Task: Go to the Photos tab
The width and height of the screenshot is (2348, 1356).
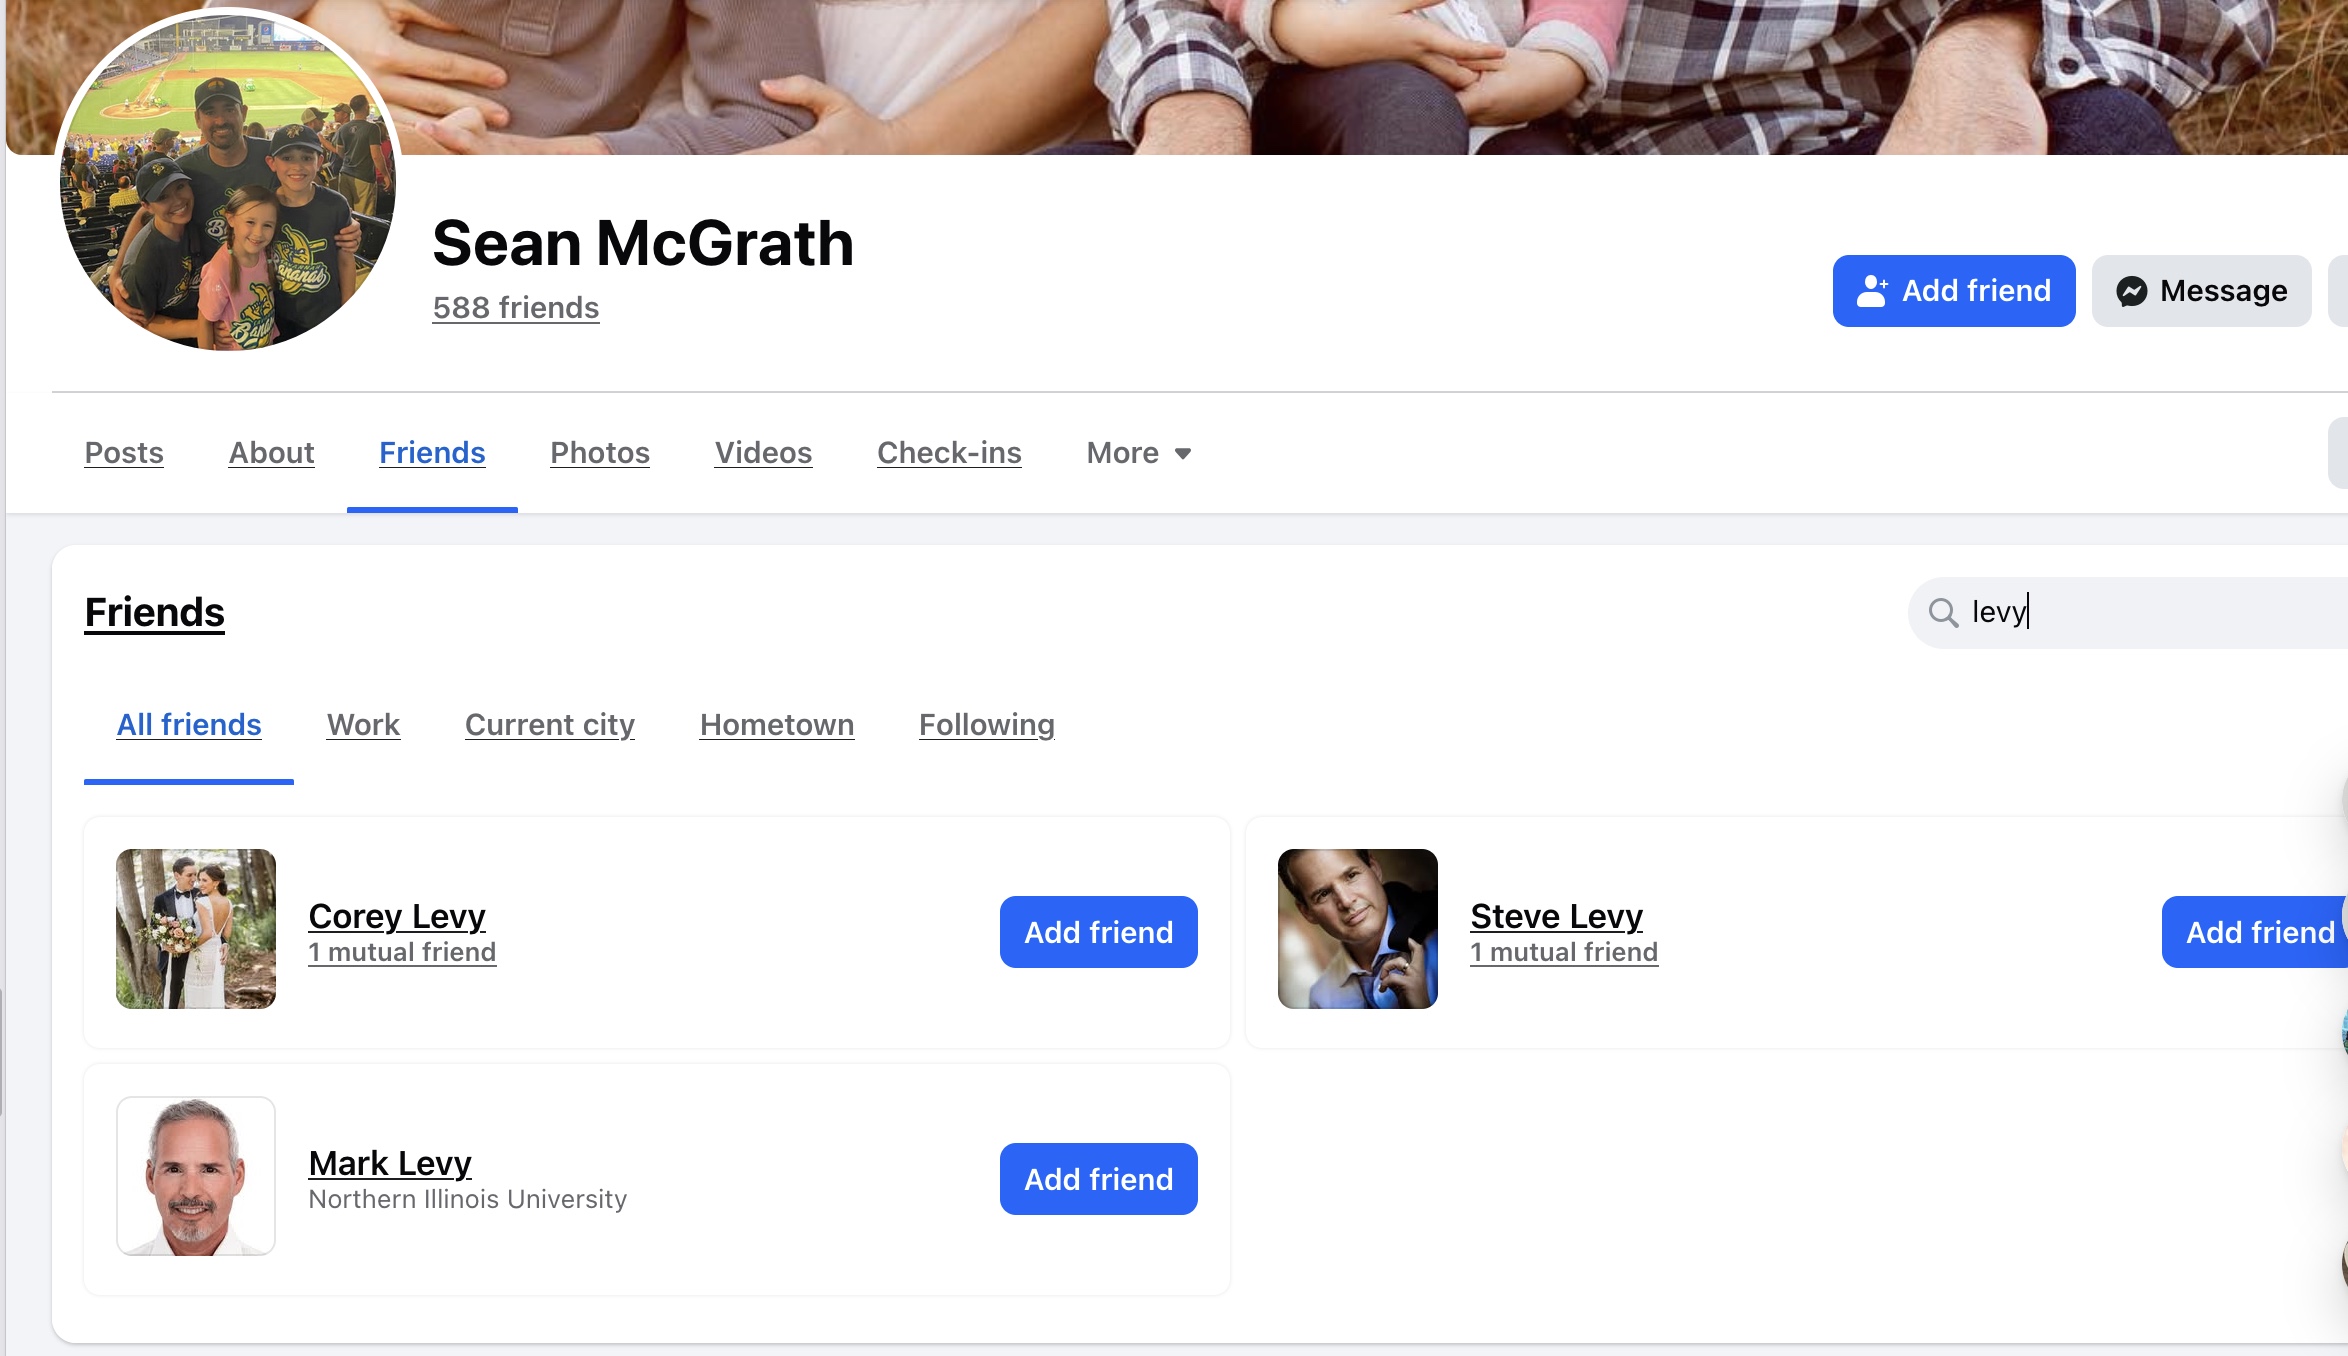Action: (600, 453)
